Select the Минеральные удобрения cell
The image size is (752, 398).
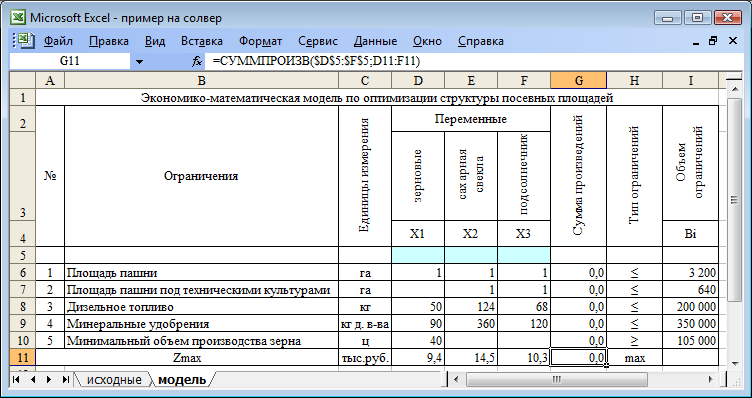coord(201,324)
